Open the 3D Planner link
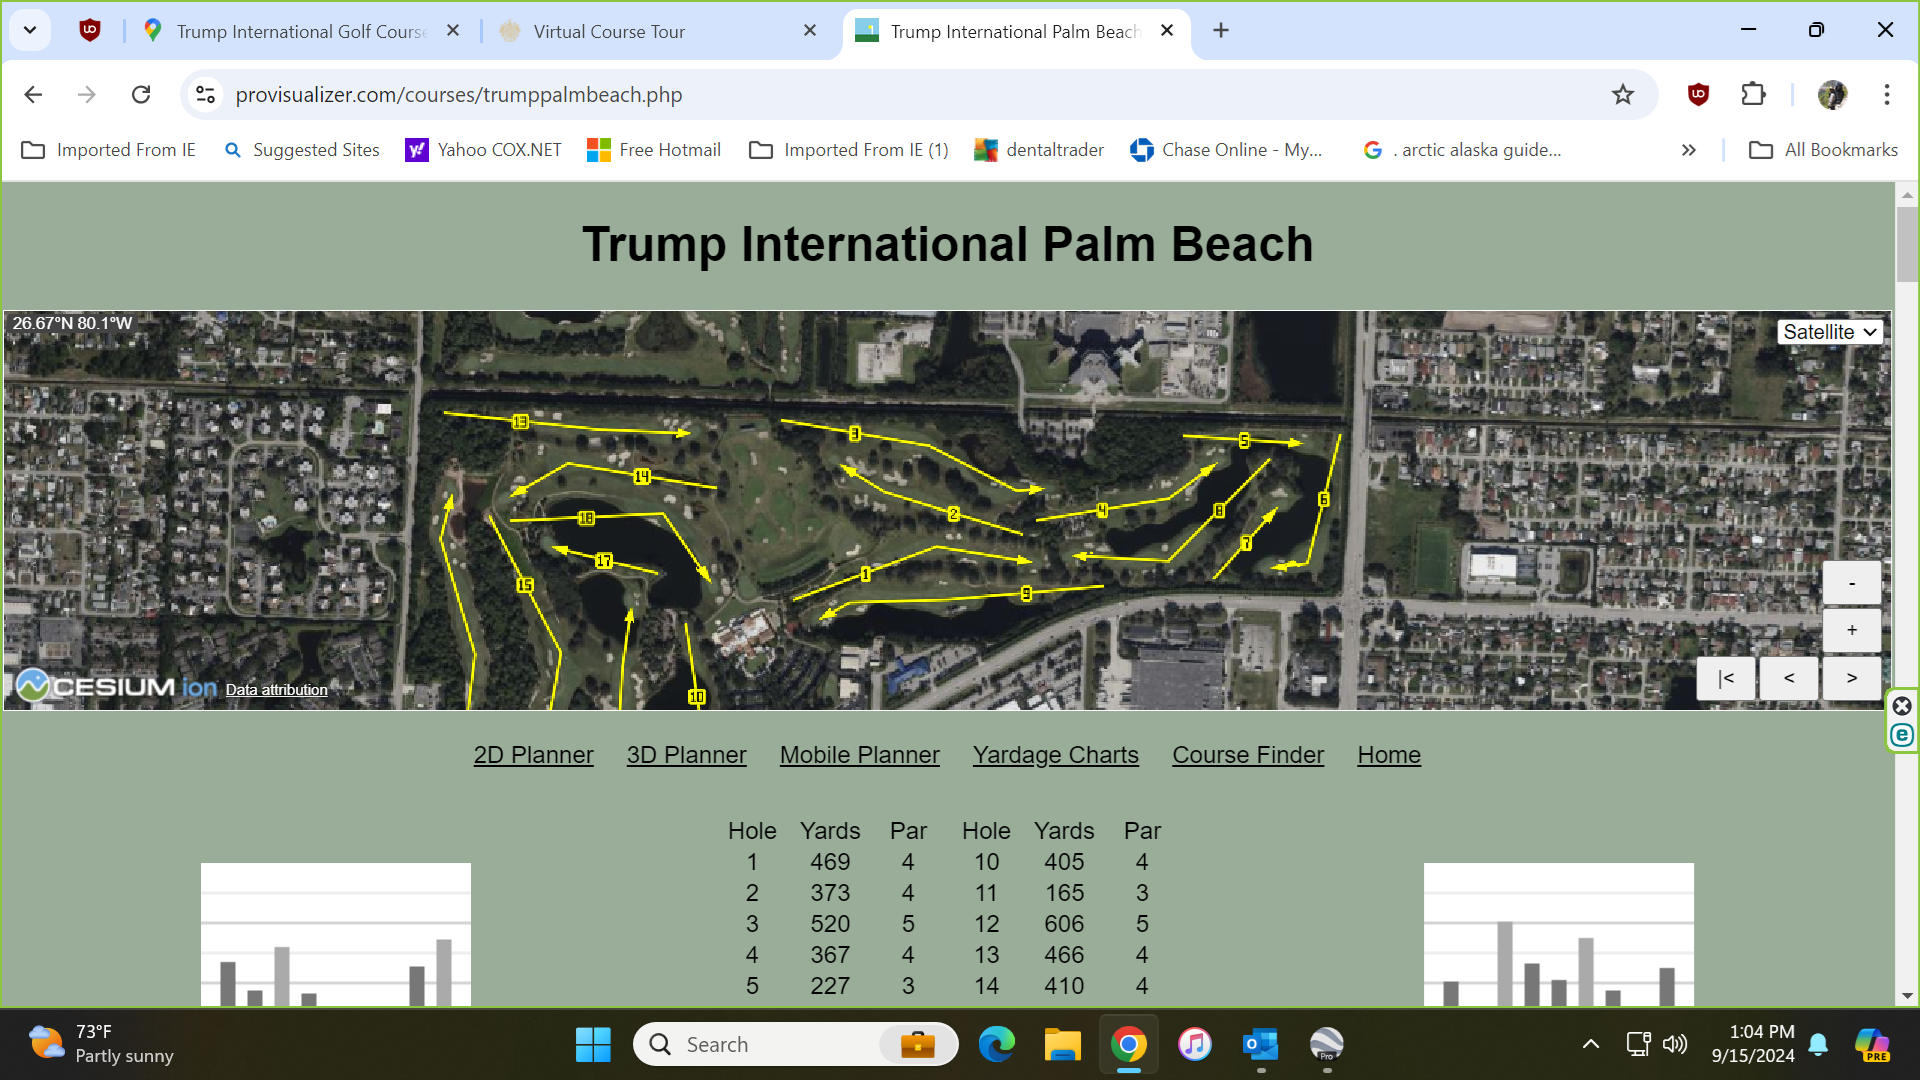 (686, 755)
